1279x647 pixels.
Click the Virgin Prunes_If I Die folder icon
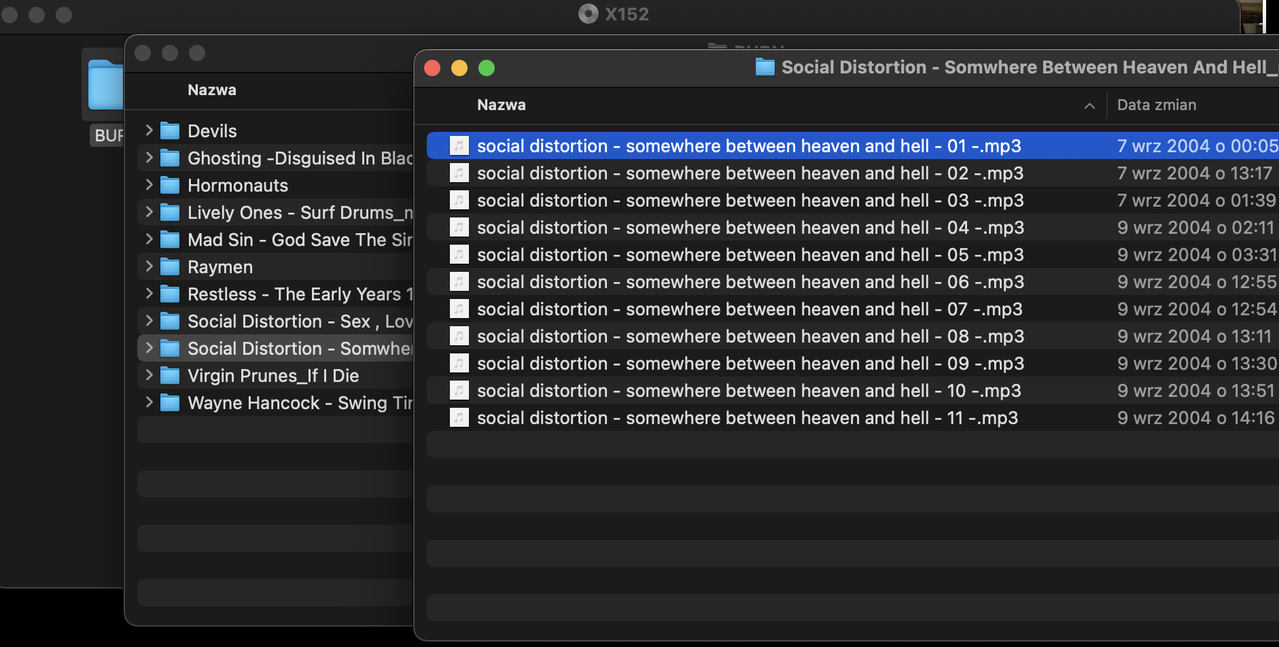coord(170,376)
